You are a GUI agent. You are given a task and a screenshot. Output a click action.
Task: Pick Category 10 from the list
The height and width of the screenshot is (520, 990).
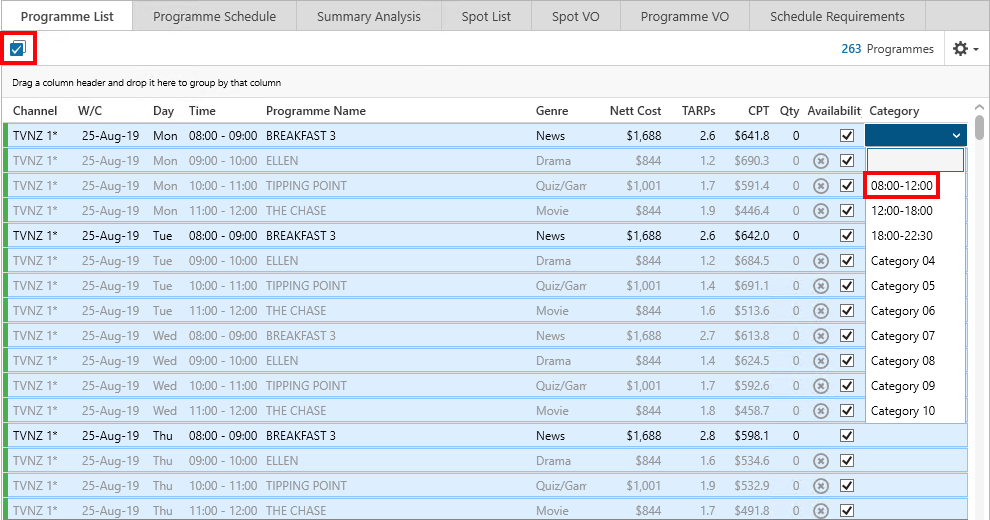pos(903,411)
